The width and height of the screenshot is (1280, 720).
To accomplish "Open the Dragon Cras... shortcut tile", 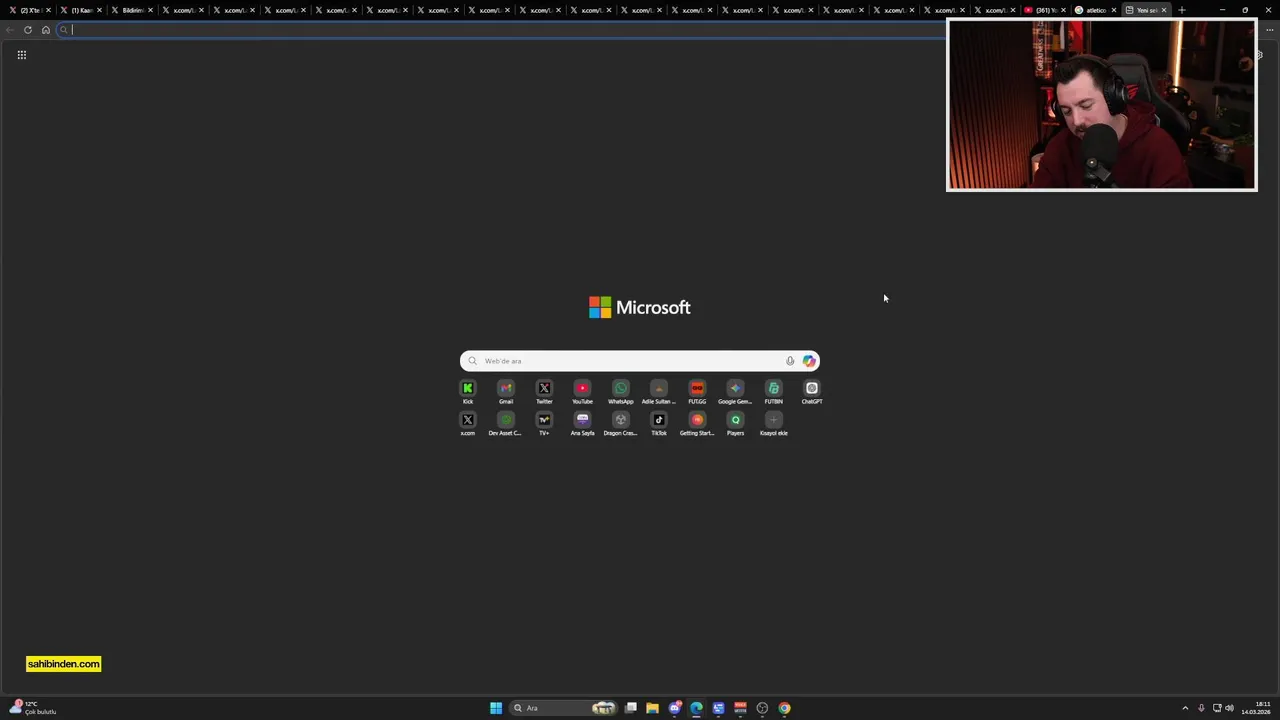I will [621, 424].
